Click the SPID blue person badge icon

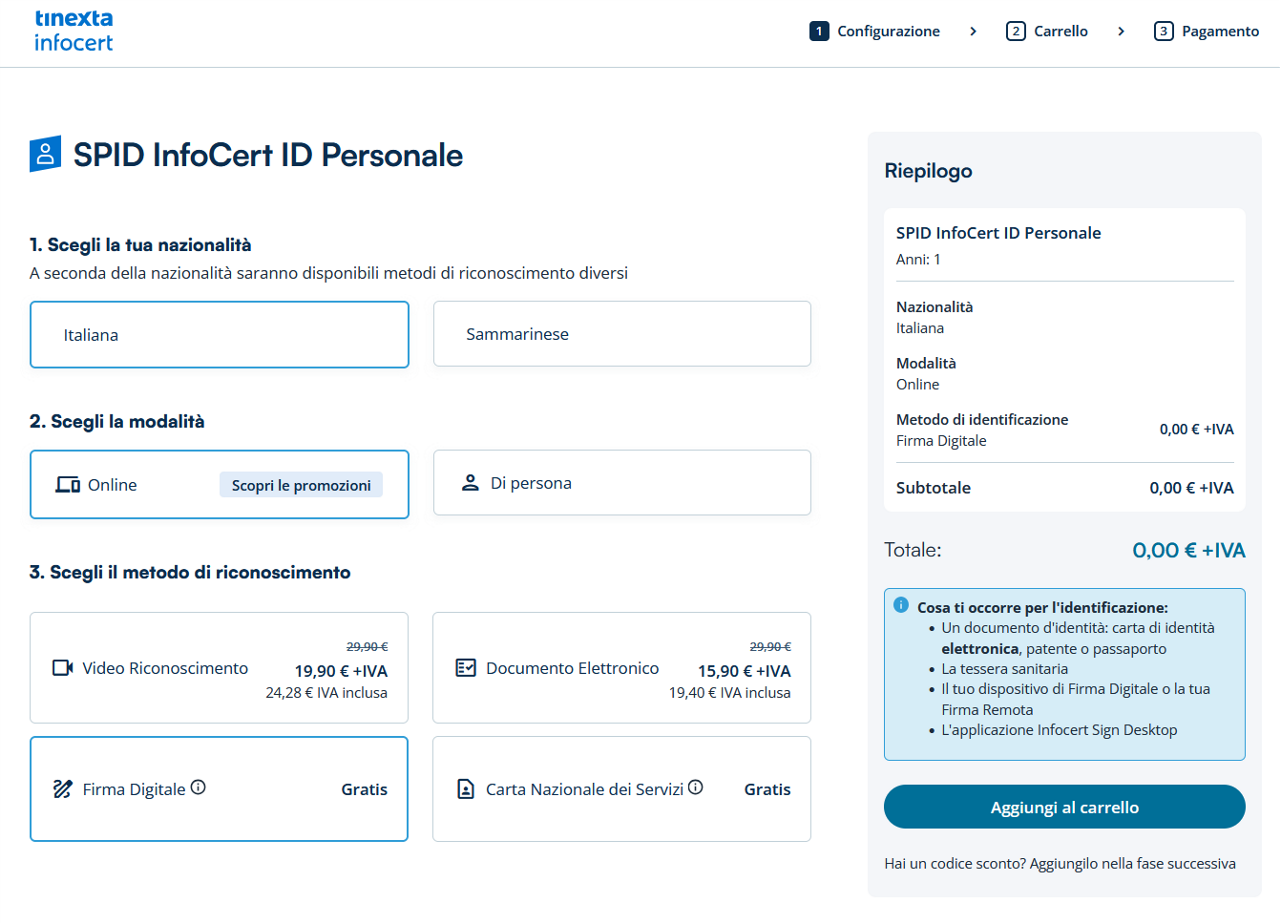pyautogui.click(x=45, y=154)
